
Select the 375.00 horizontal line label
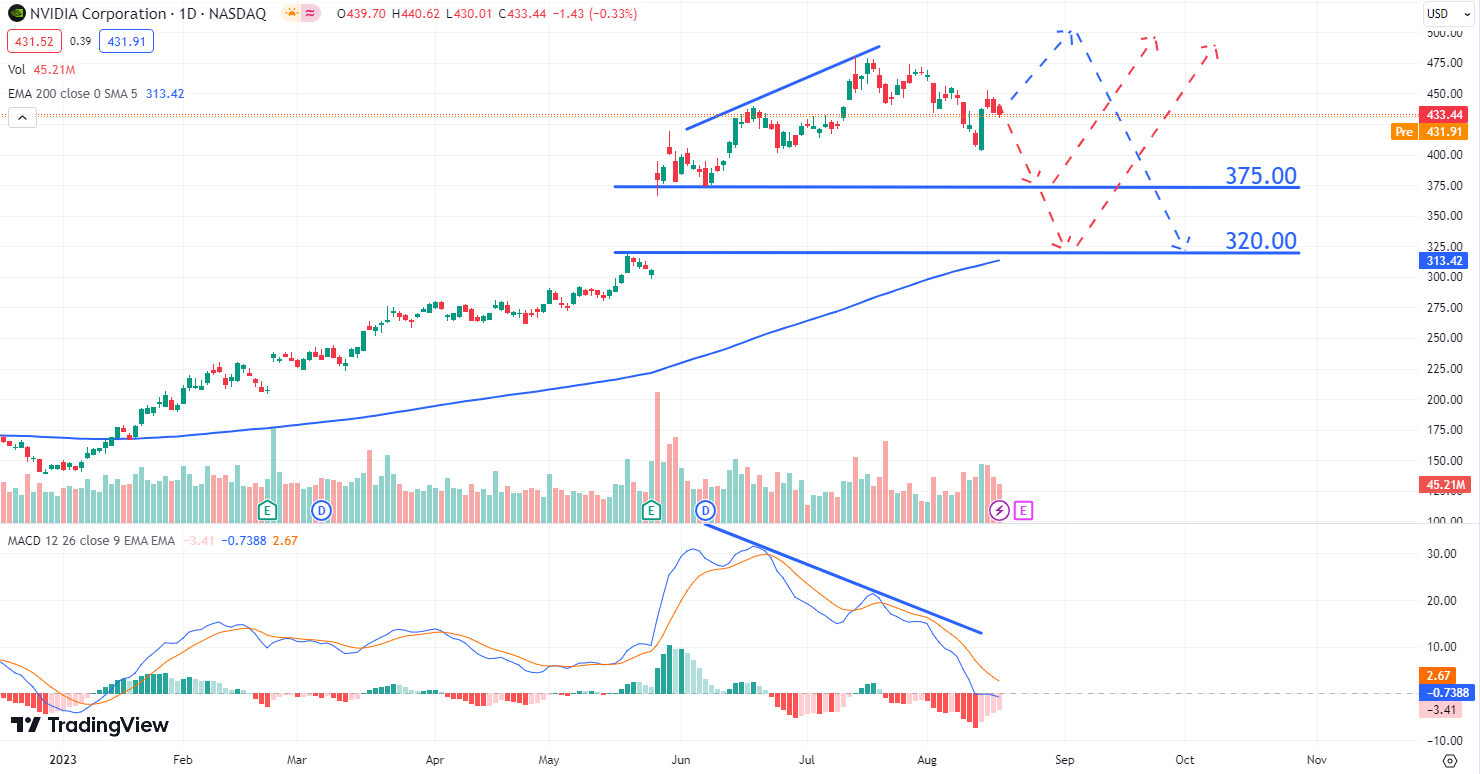coord(1261,176)
